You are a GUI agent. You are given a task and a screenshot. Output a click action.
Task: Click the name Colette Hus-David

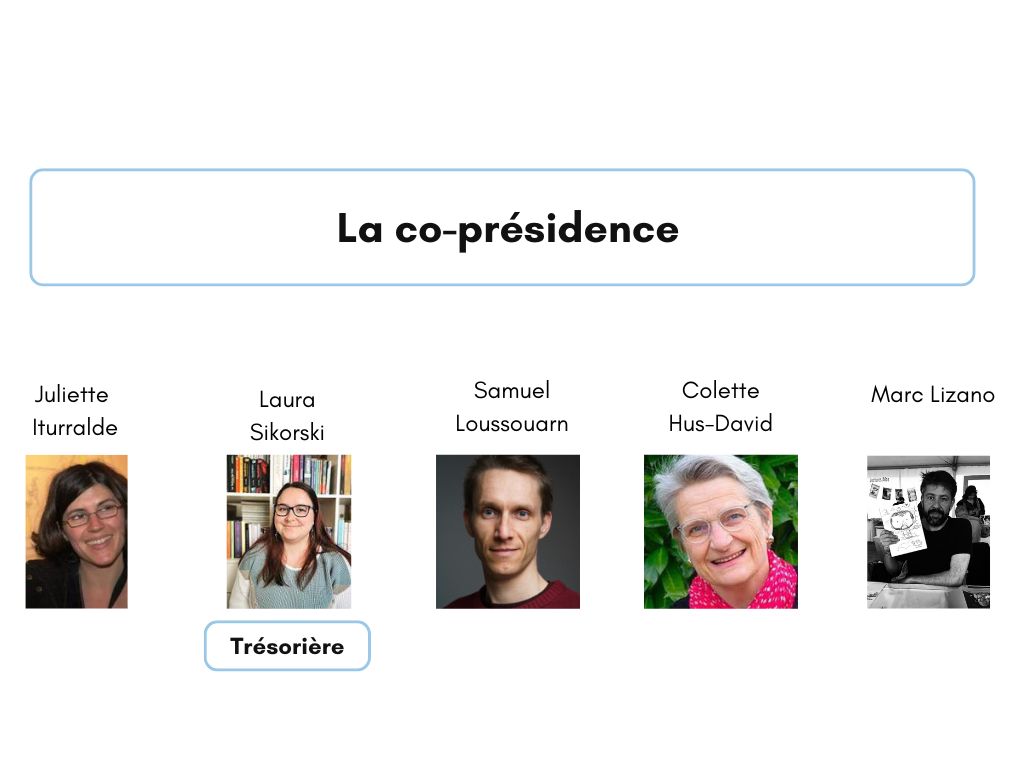721,407
